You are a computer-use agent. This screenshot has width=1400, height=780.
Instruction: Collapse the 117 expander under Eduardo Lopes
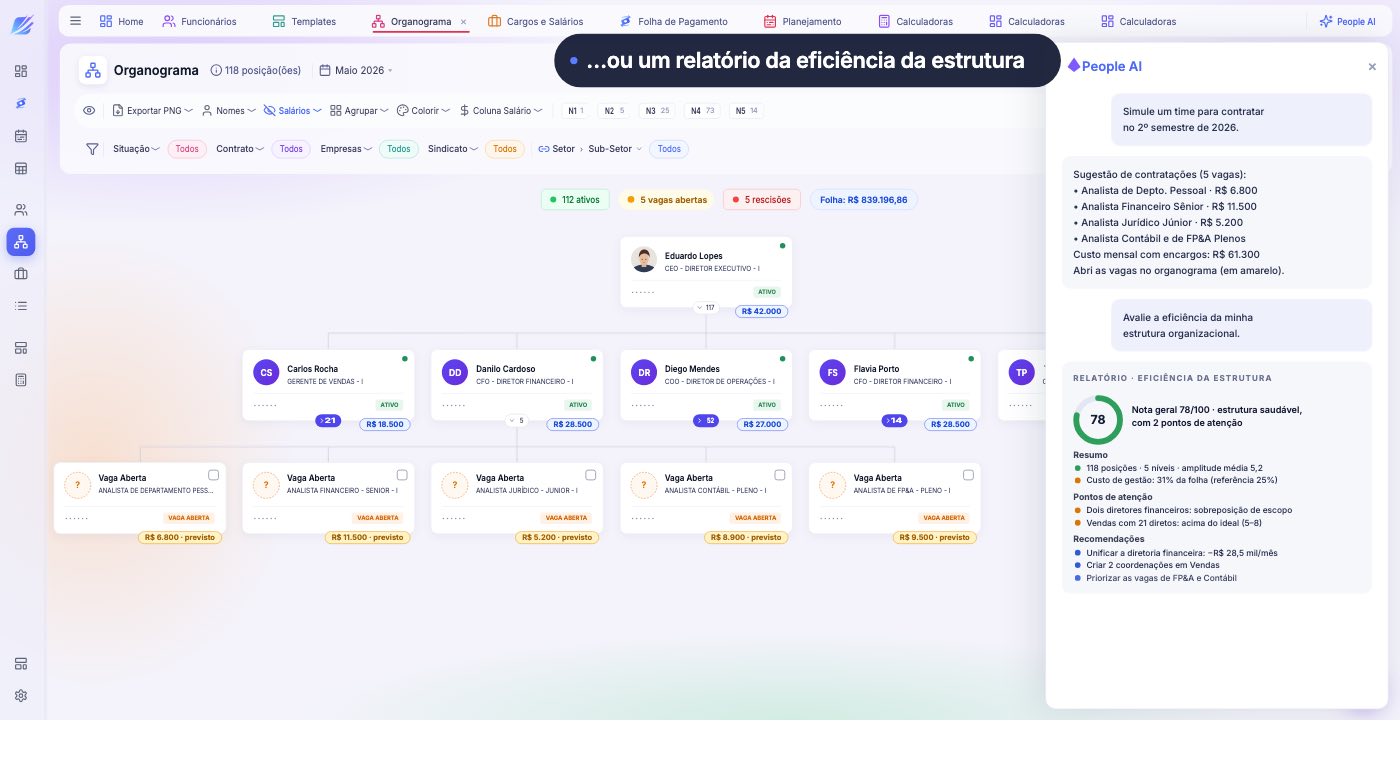[x=706, y=308]
